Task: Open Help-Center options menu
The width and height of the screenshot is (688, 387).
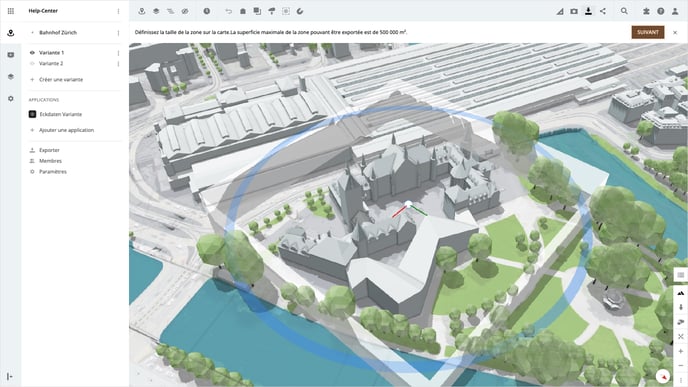Action: pos(118,11)
